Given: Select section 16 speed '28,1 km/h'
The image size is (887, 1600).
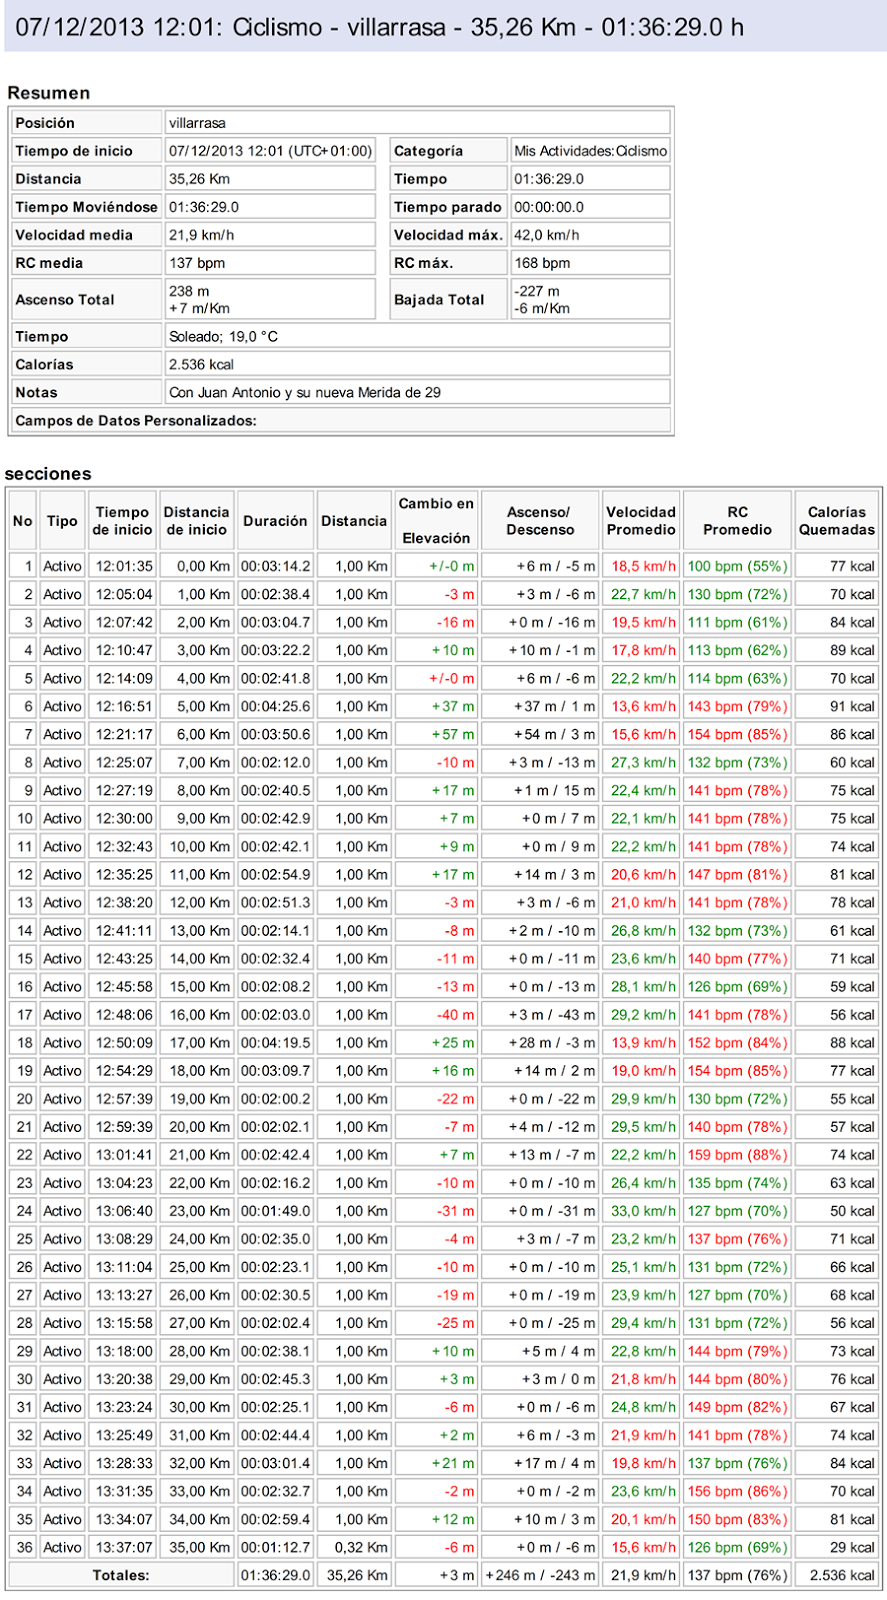Looking at the screenshot, I should [x=644, y=986].
